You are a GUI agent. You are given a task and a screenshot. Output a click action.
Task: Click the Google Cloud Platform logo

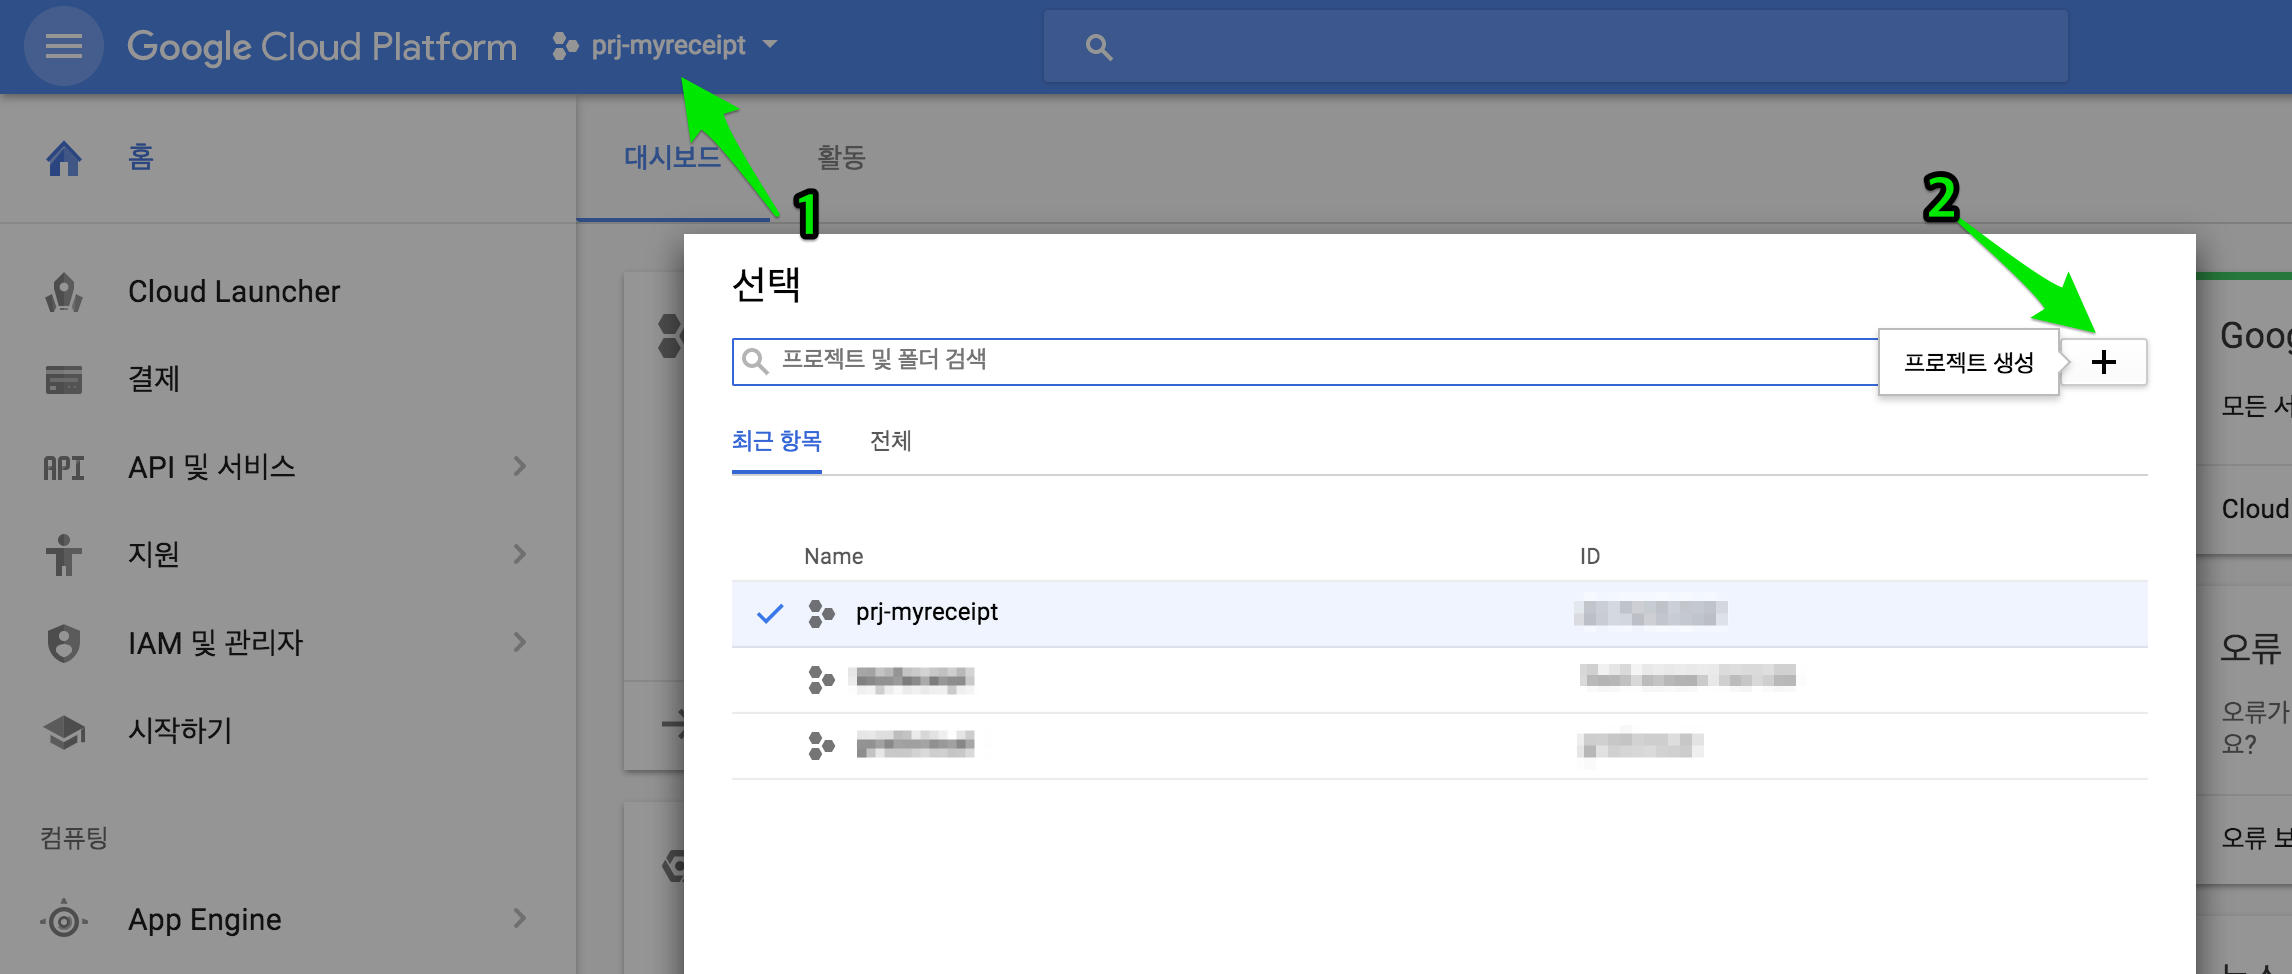click(321, 46)
